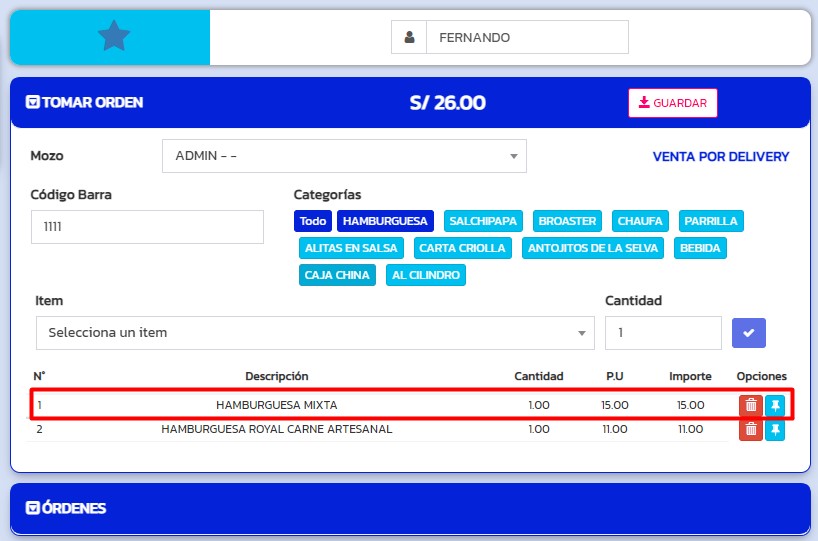
Task: Select the HAMBURGUESA category
Action: tap(385, 221)
